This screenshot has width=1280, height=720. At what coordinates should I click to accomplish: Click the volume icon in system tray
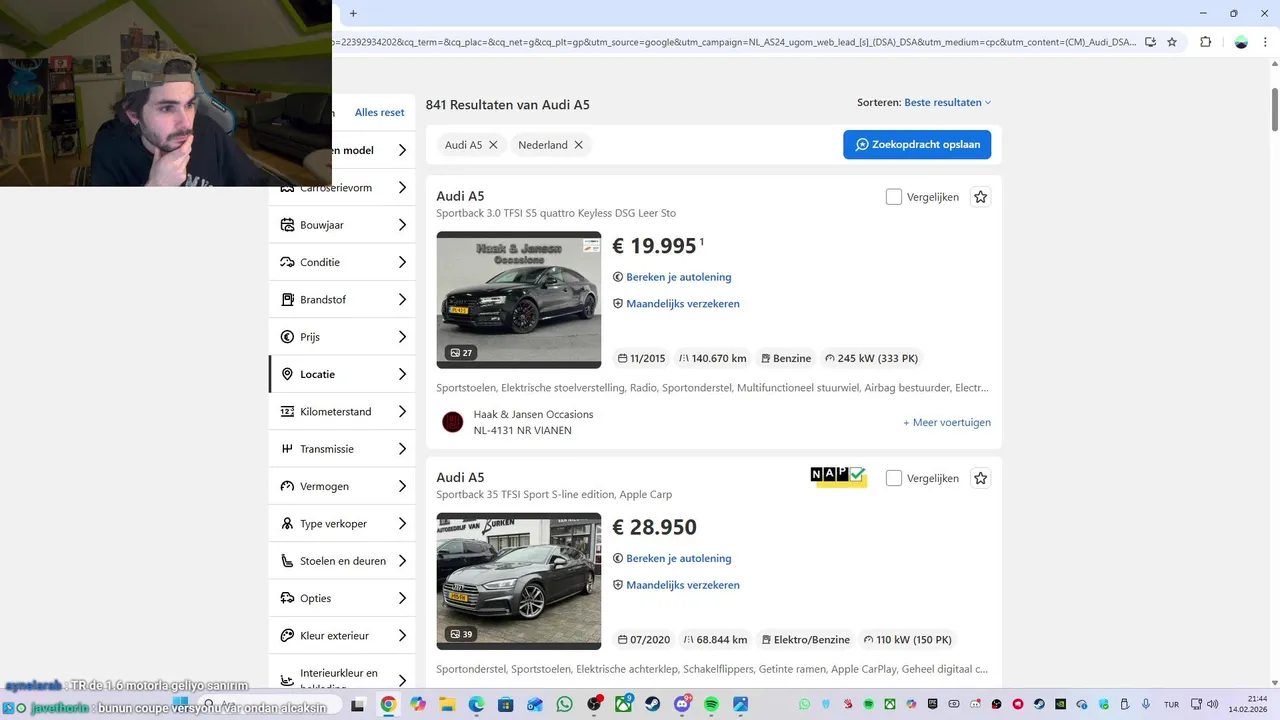[1212, 704]
